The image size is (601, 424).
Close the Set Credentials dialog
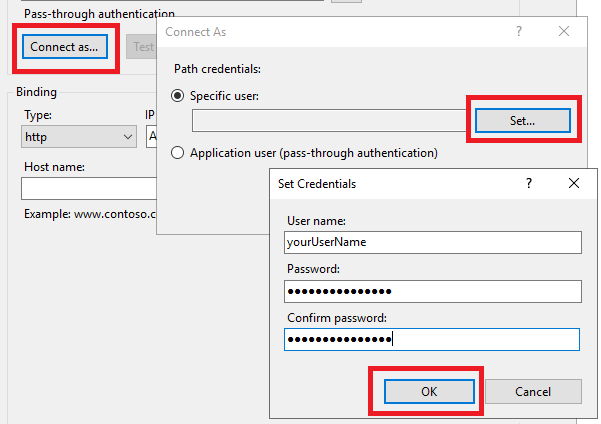pyautogui.click(x=573, y=184)
